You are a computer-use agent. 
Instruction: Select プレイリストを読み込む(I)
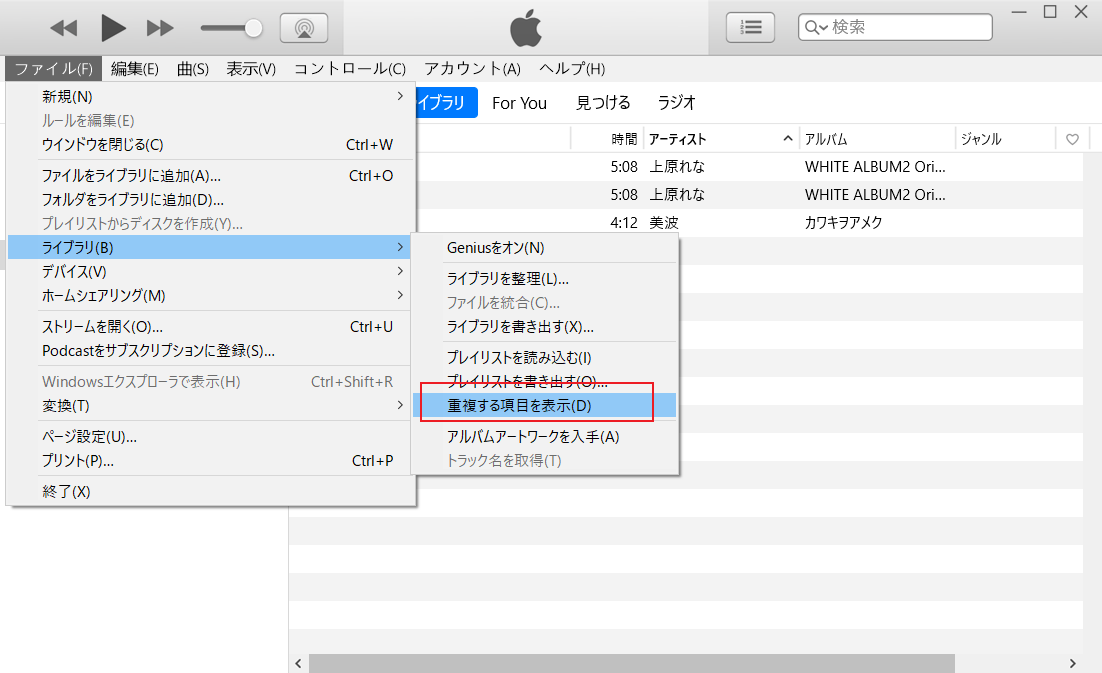[x=545, y=358]
